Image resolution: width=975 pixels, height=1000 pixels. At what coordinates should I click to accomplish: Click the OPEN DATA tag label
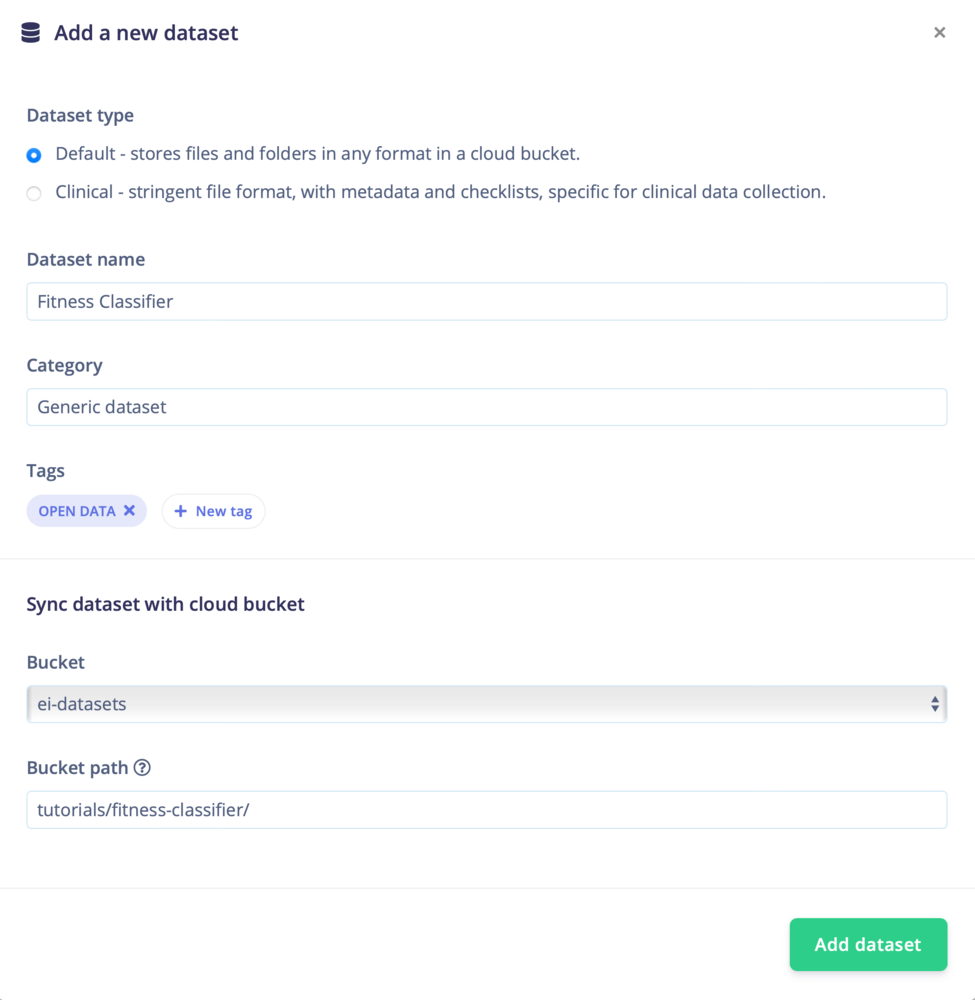(77, 511)
